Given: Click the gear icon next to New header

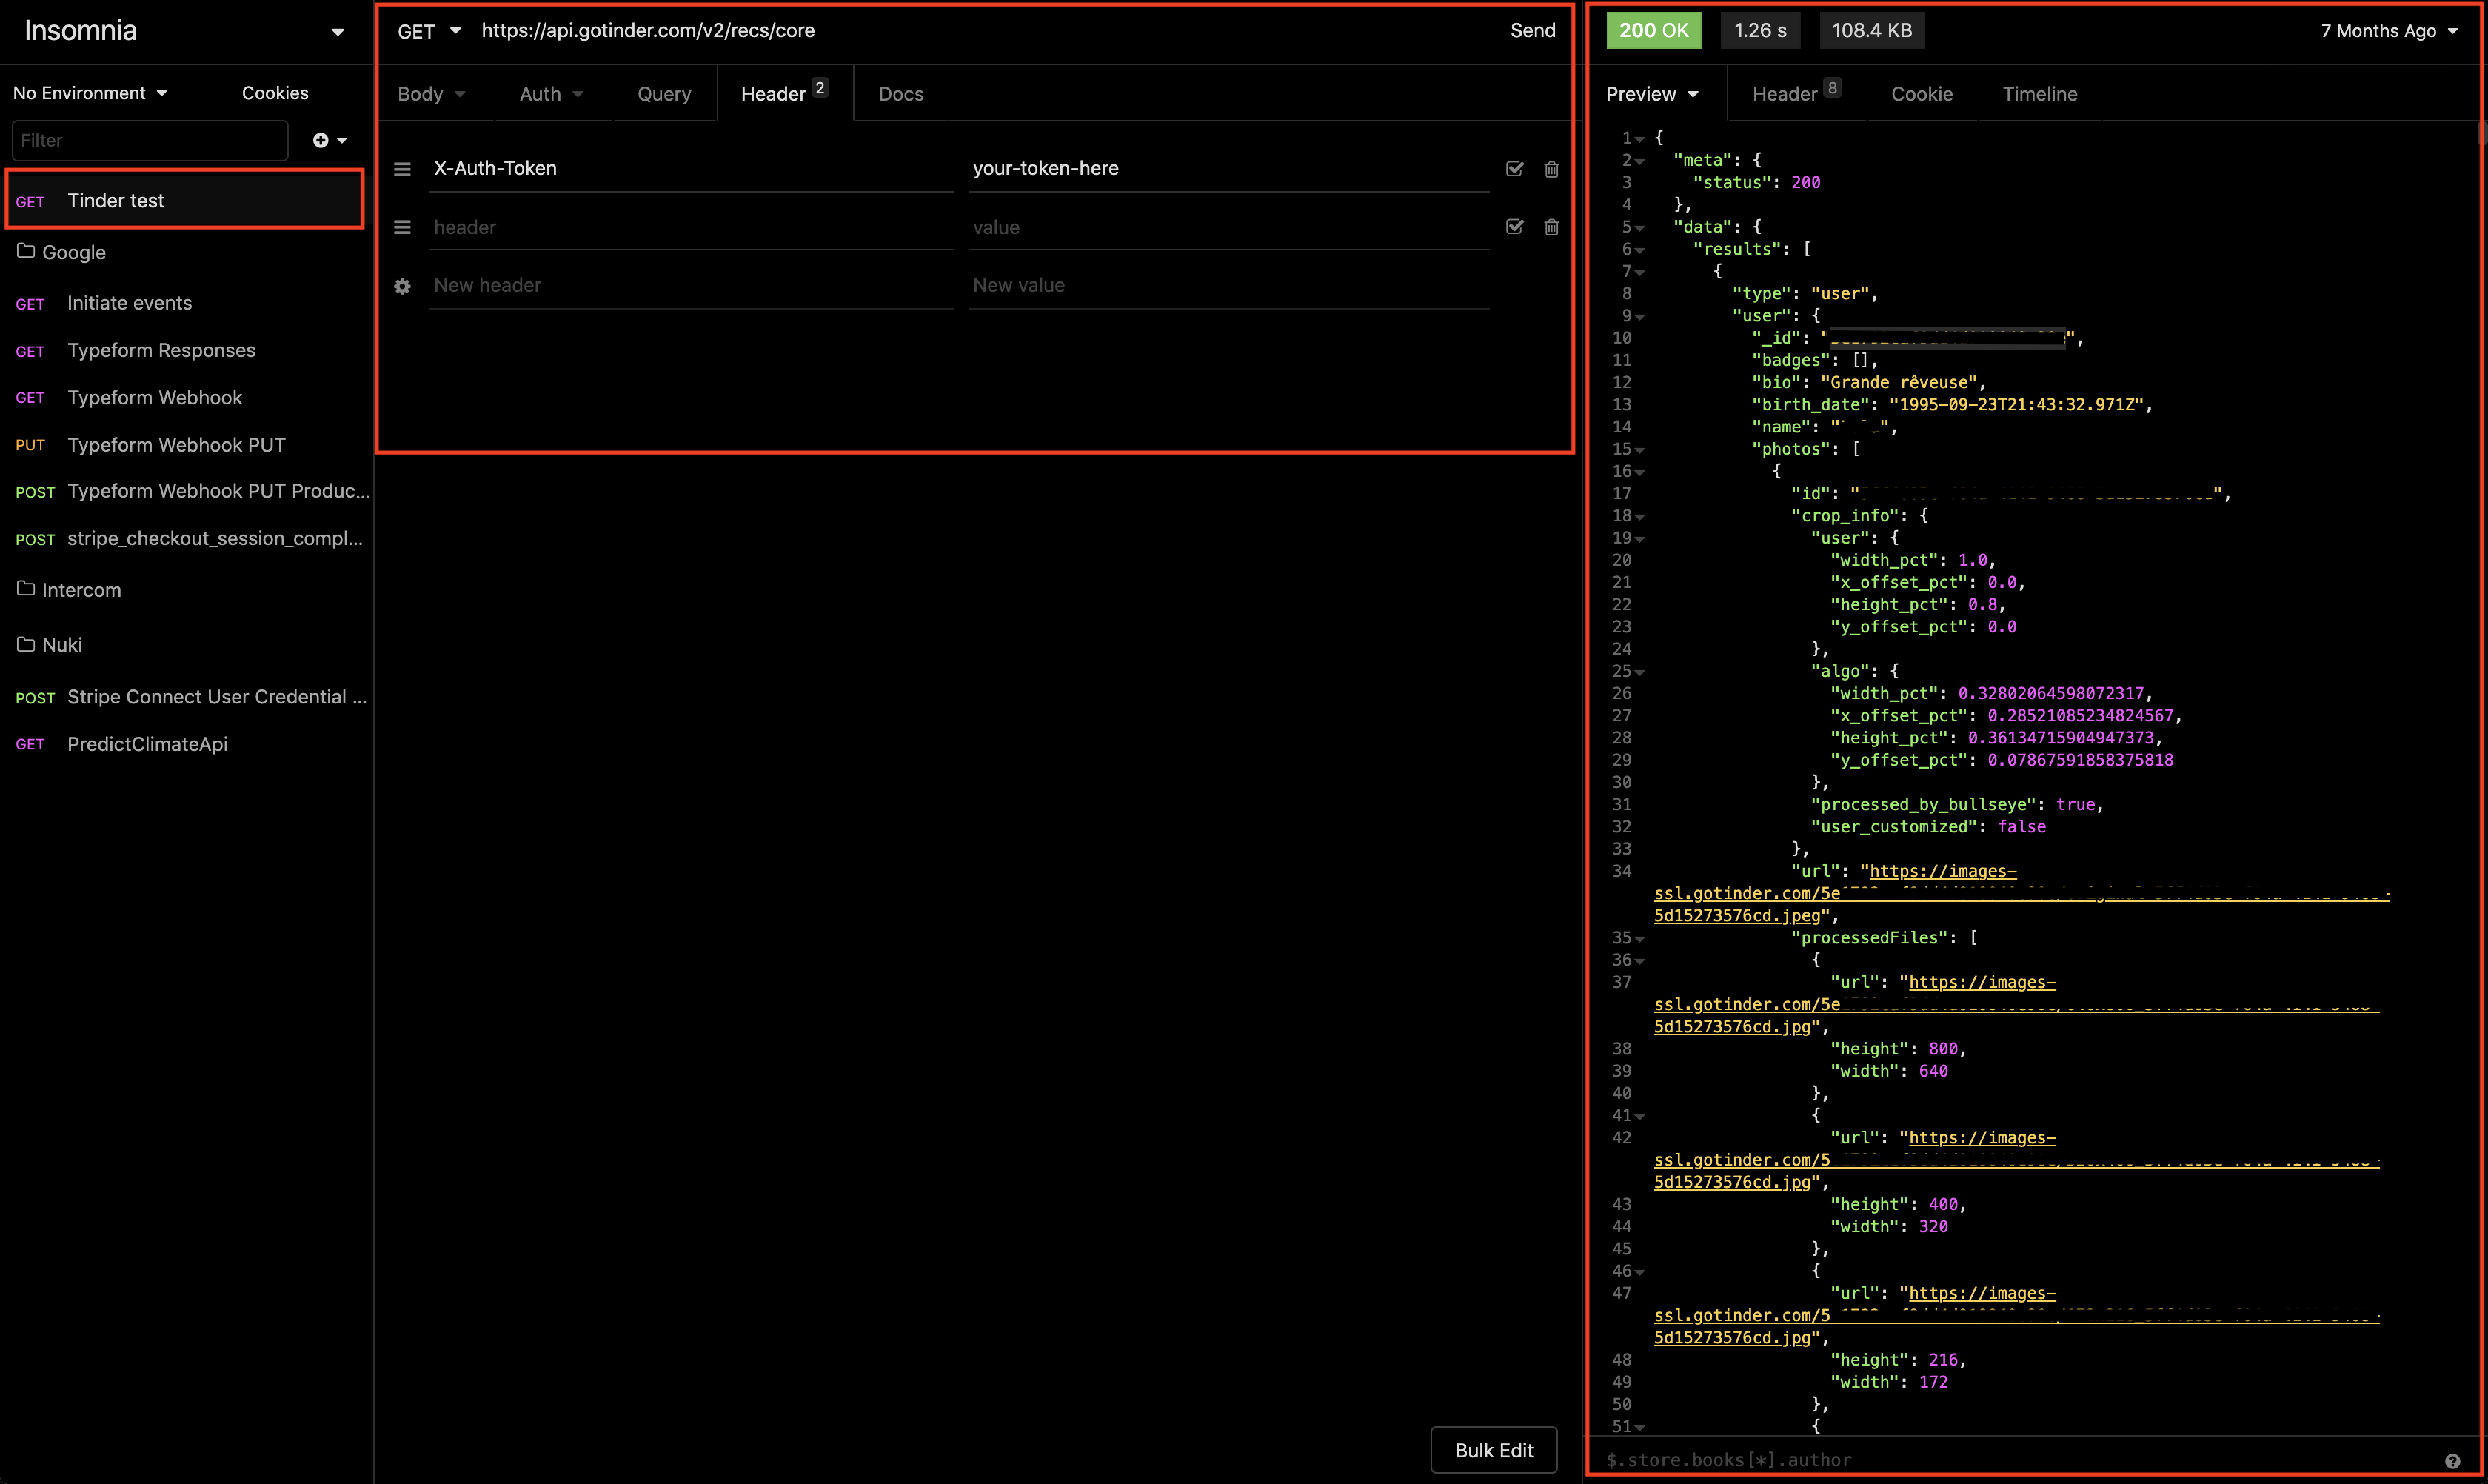Looking at the screenshot, I should (x=402, y=286).
